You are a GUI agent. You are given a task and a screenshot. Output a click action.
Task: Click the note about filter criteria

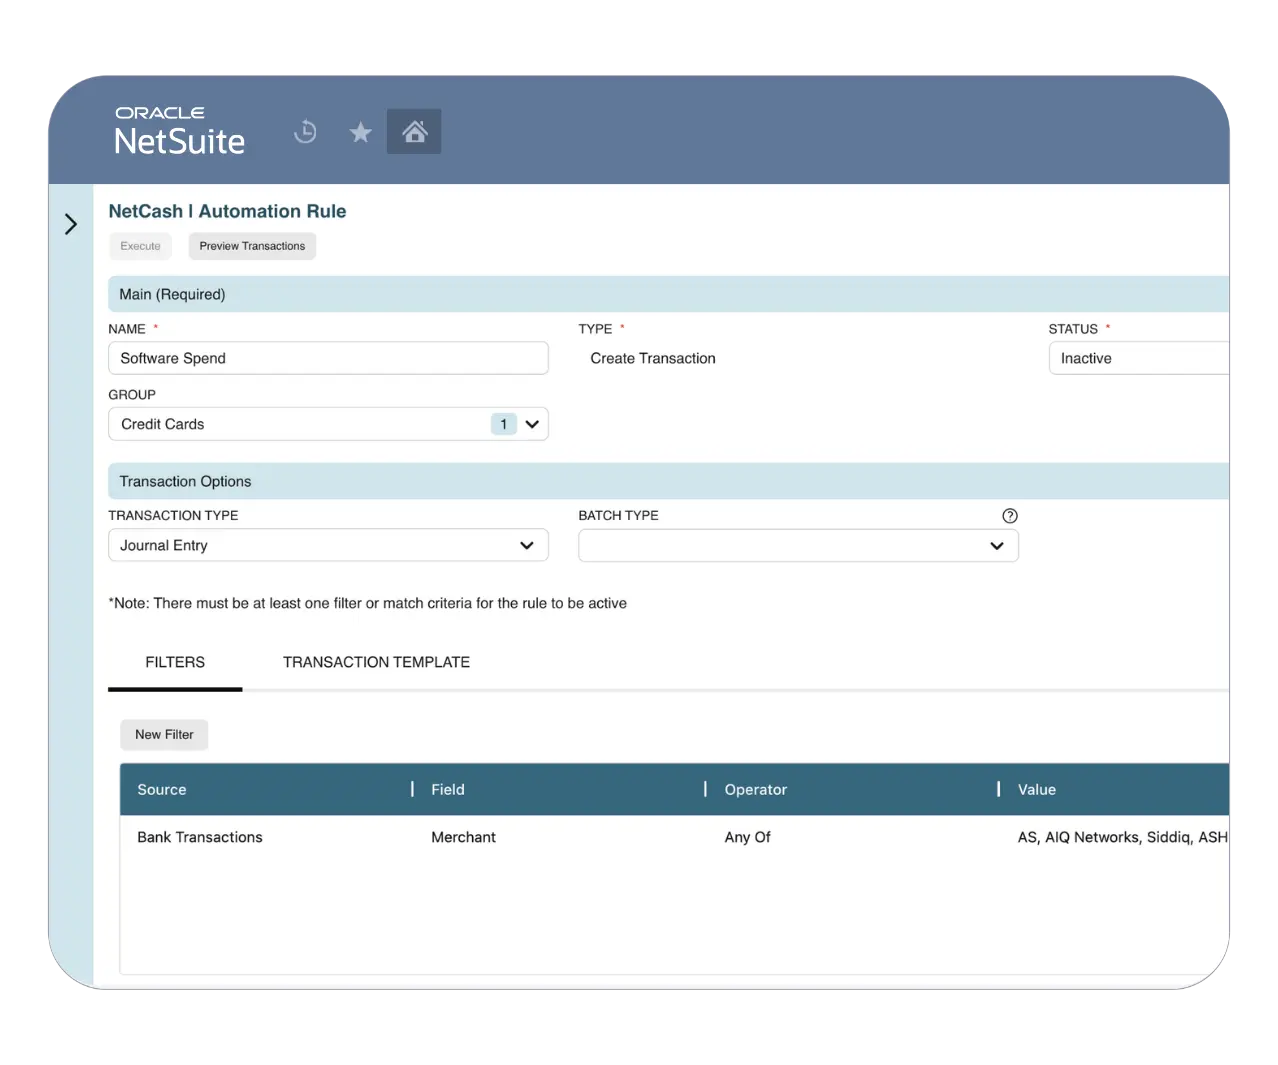point(367,603)
